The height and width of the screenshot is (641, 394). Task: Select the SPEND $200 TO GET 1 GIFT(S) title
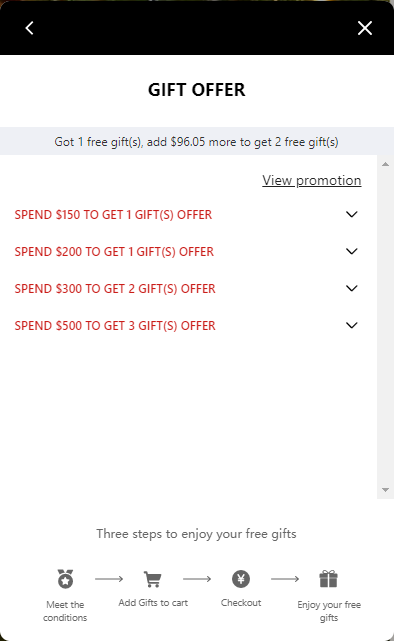114,251
